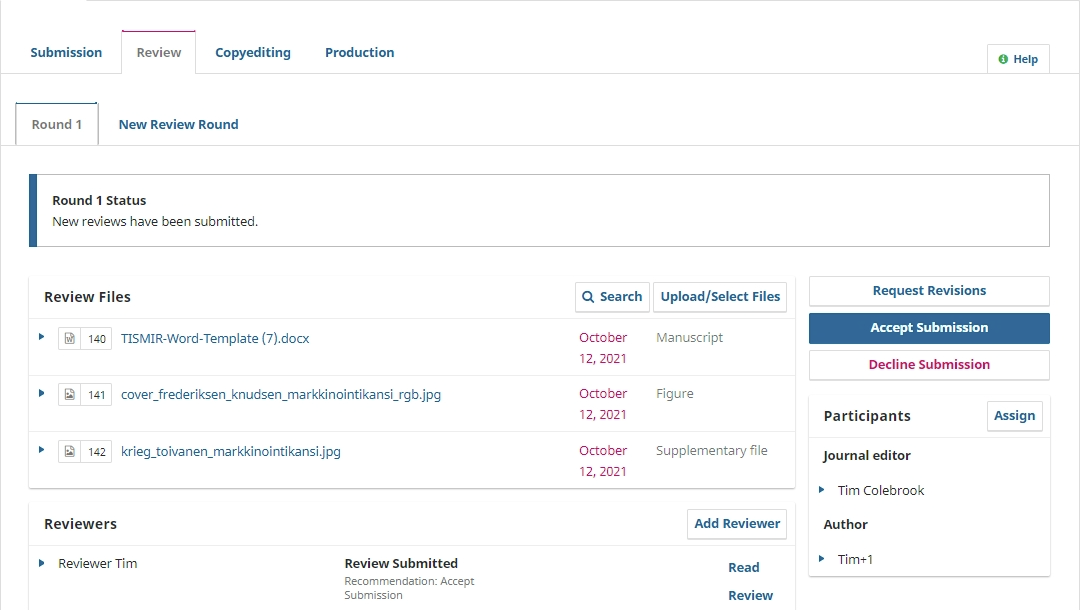Click the date next to the Supplementary file
The height and width of the screenshot is (610, 1080).
603,461
